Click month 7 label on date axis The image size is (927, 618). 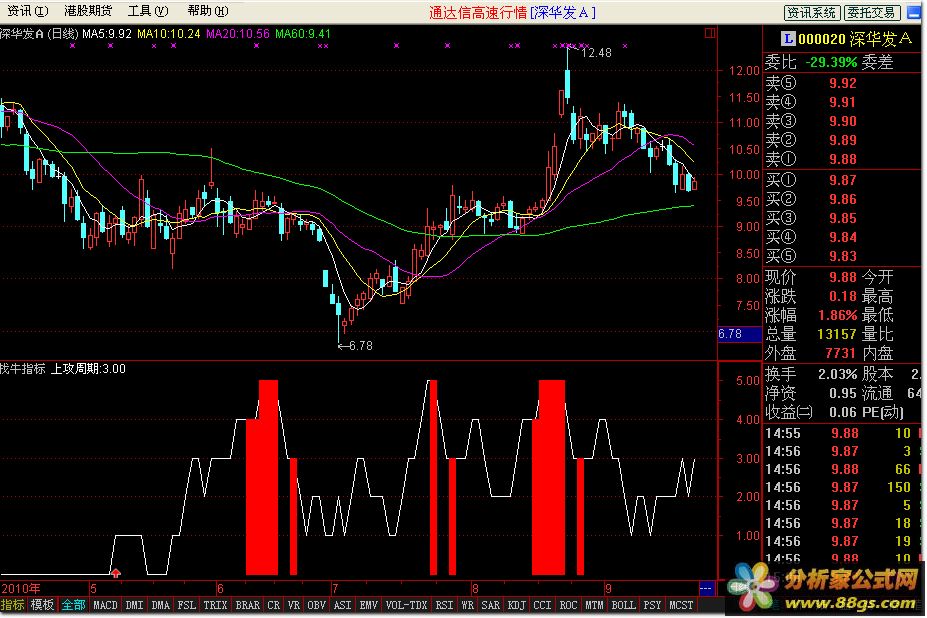(x=335, y=588)
